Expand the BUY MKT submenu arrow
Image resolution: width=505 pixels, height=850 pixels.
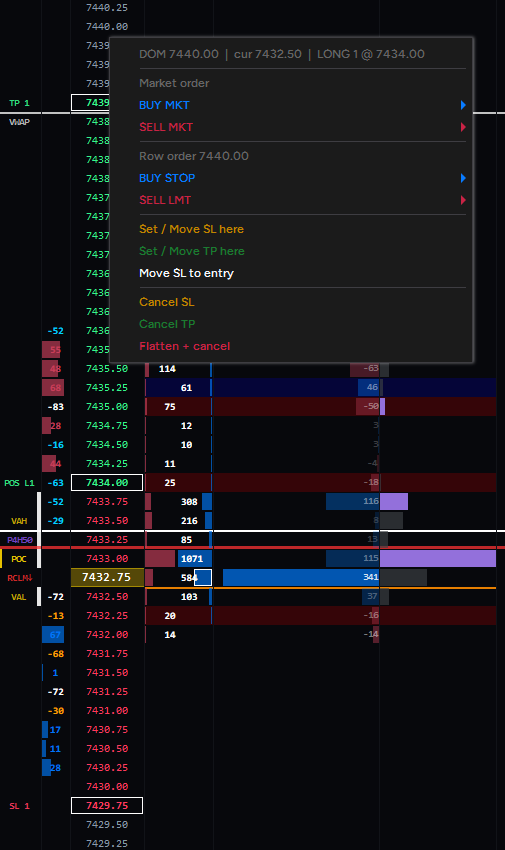coord(463,105)
